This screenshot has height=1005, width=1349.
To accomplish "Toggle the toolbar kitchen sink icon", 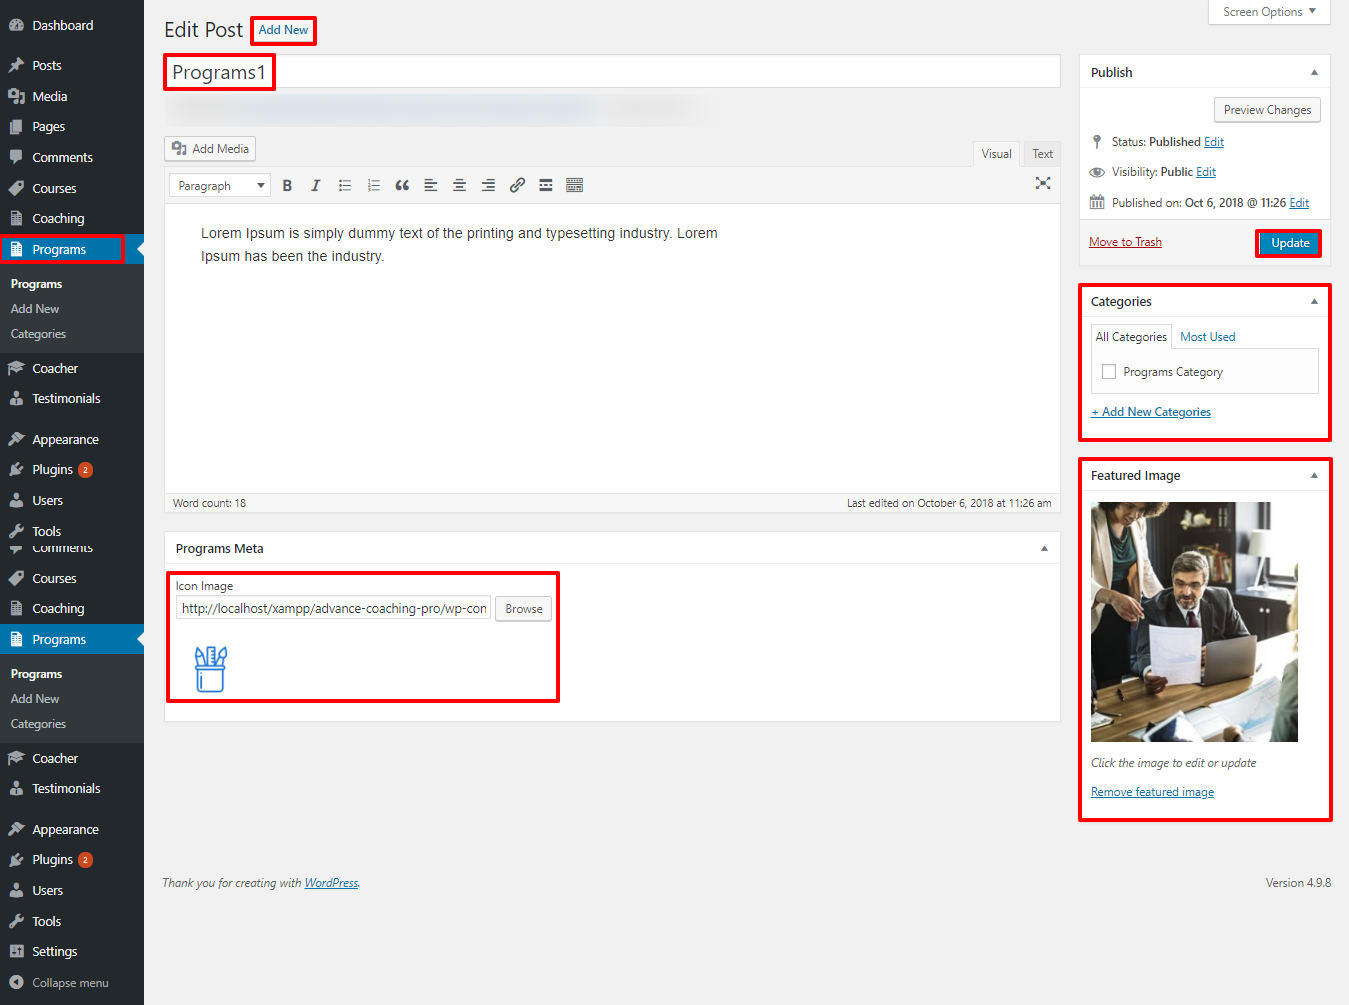I will tap(574, 185).
